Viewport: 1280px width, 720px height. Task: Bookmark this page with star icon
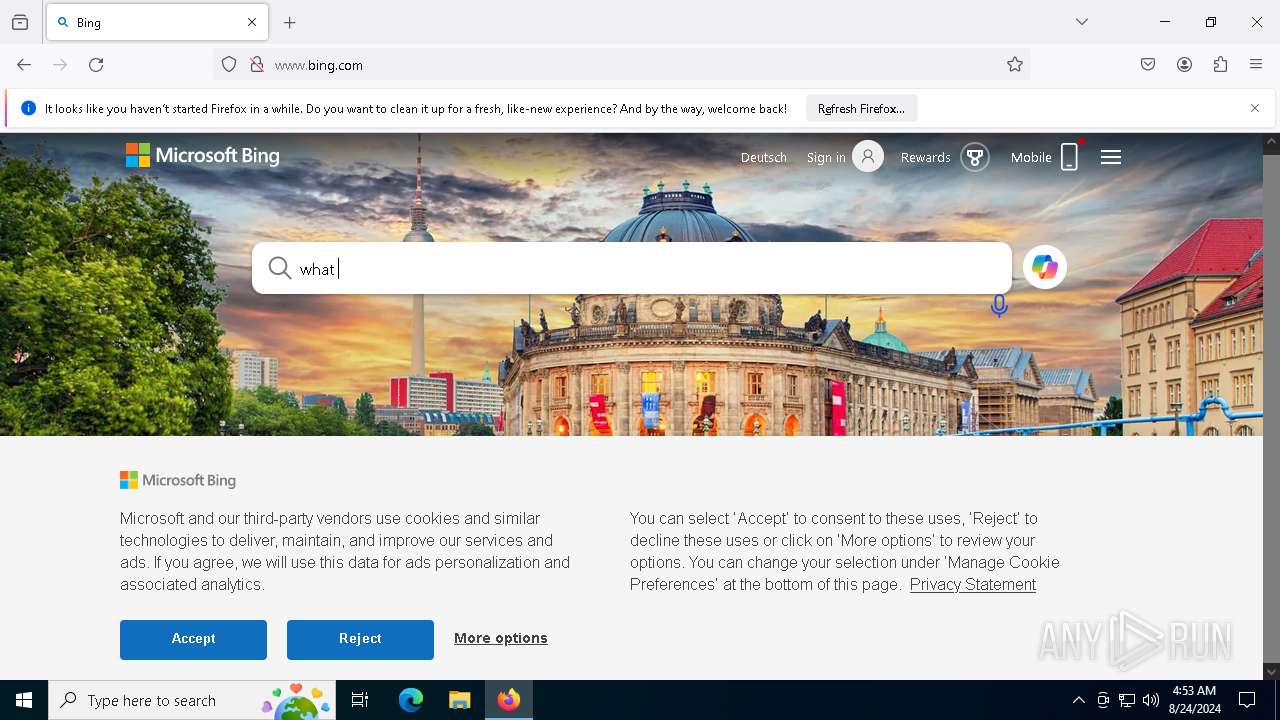coord(1015,65)
